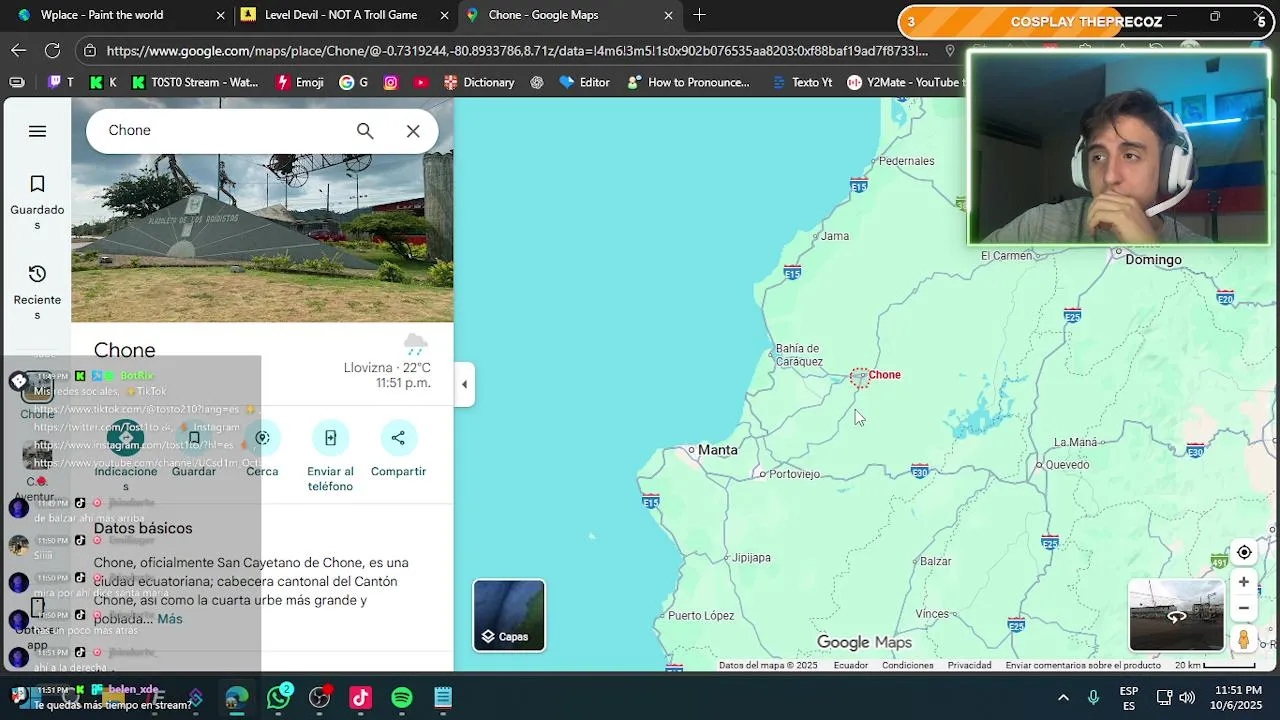
Task: Open the YouTube bookmark icon
Action: pos(421,82)
